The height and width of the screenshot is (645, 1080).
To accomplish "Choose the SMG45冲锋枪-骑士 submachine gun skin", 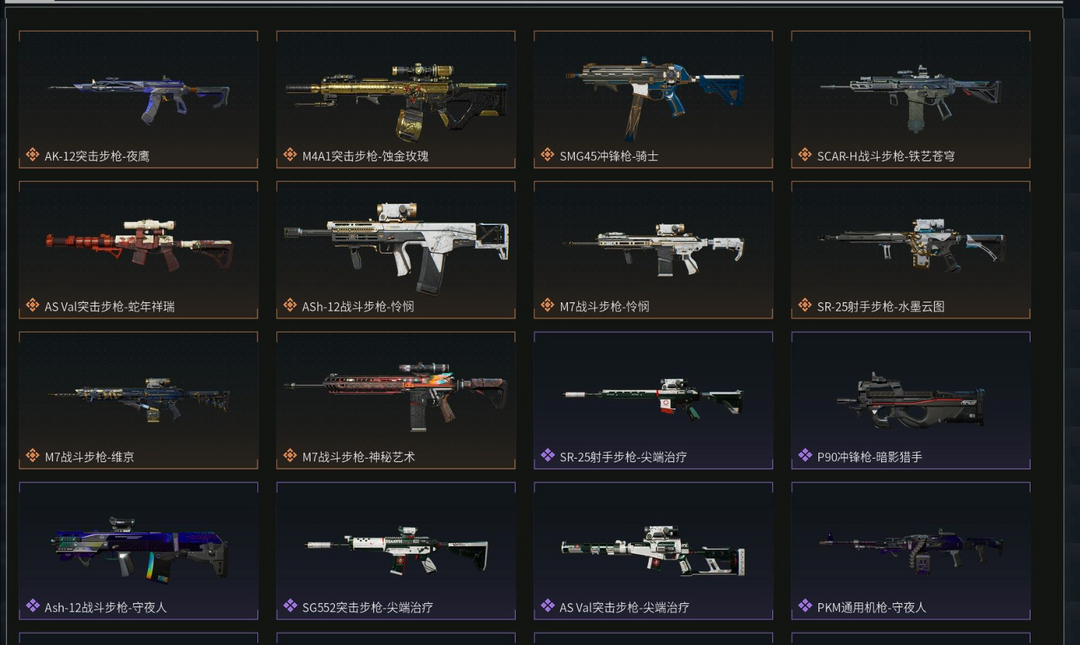I will click(x=654, y=99).
